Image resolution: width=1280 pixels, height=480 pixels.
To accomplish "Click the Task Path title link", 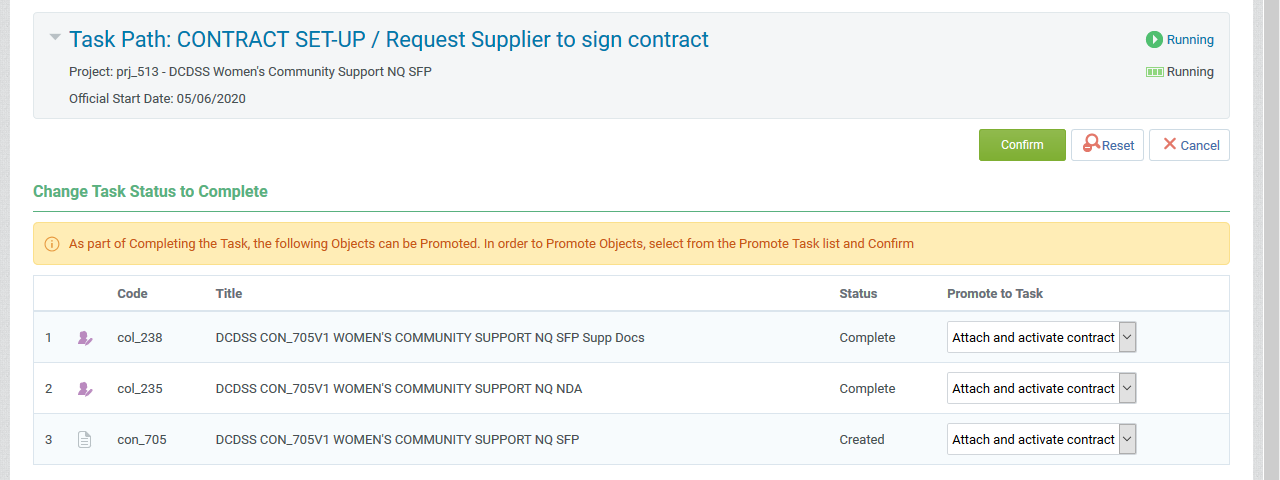I will [388, 40].
